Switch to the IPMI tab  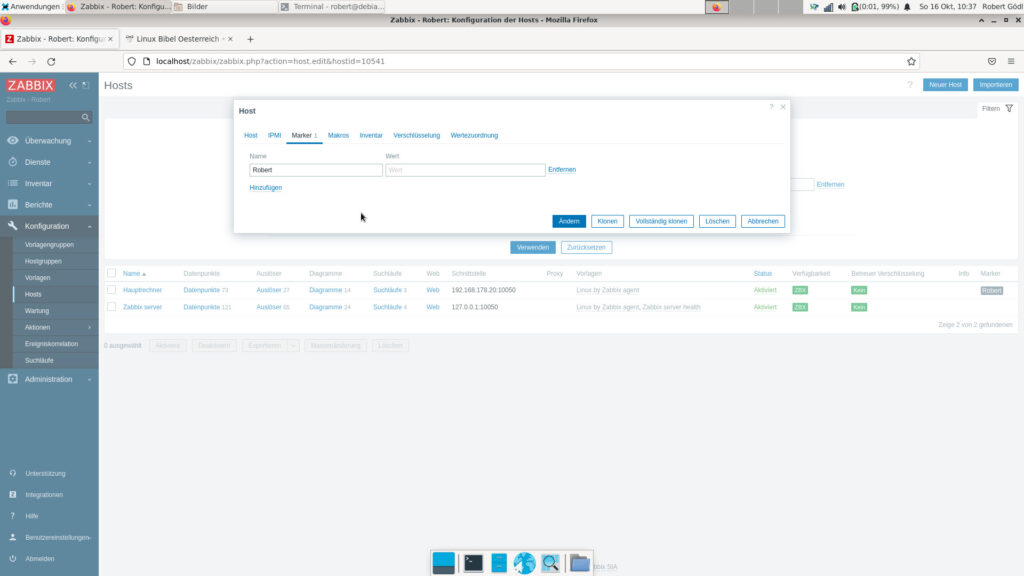(274, 135)
